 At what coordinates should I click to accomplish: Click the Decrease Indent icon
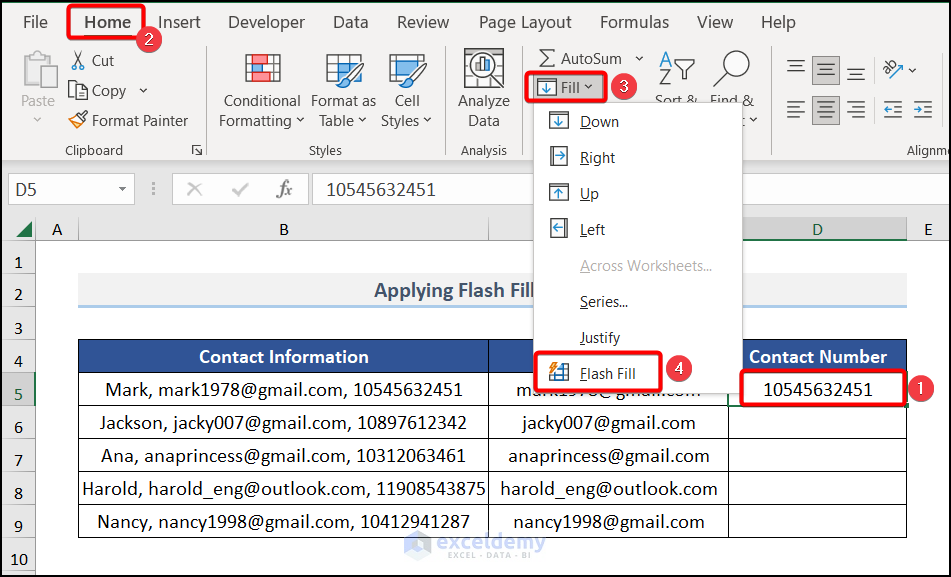click(x=893, y=110)
